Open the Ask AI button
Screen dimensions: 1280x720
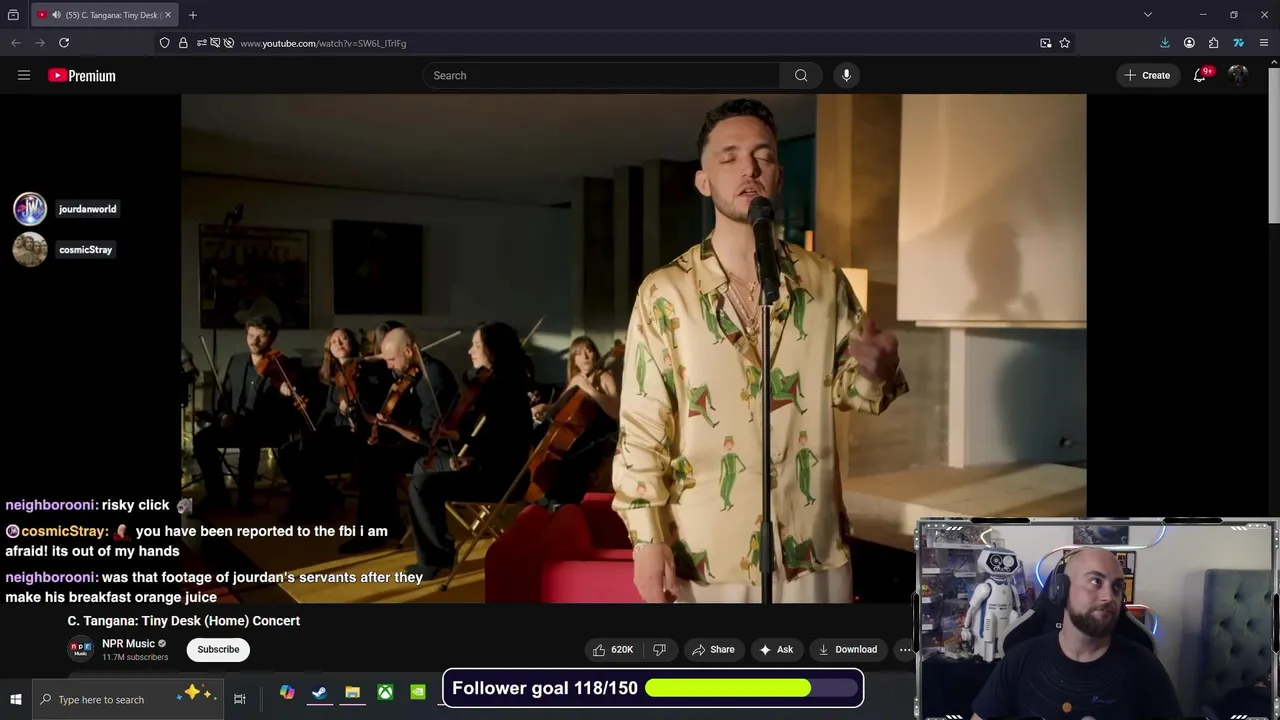[x=776, y=649]
